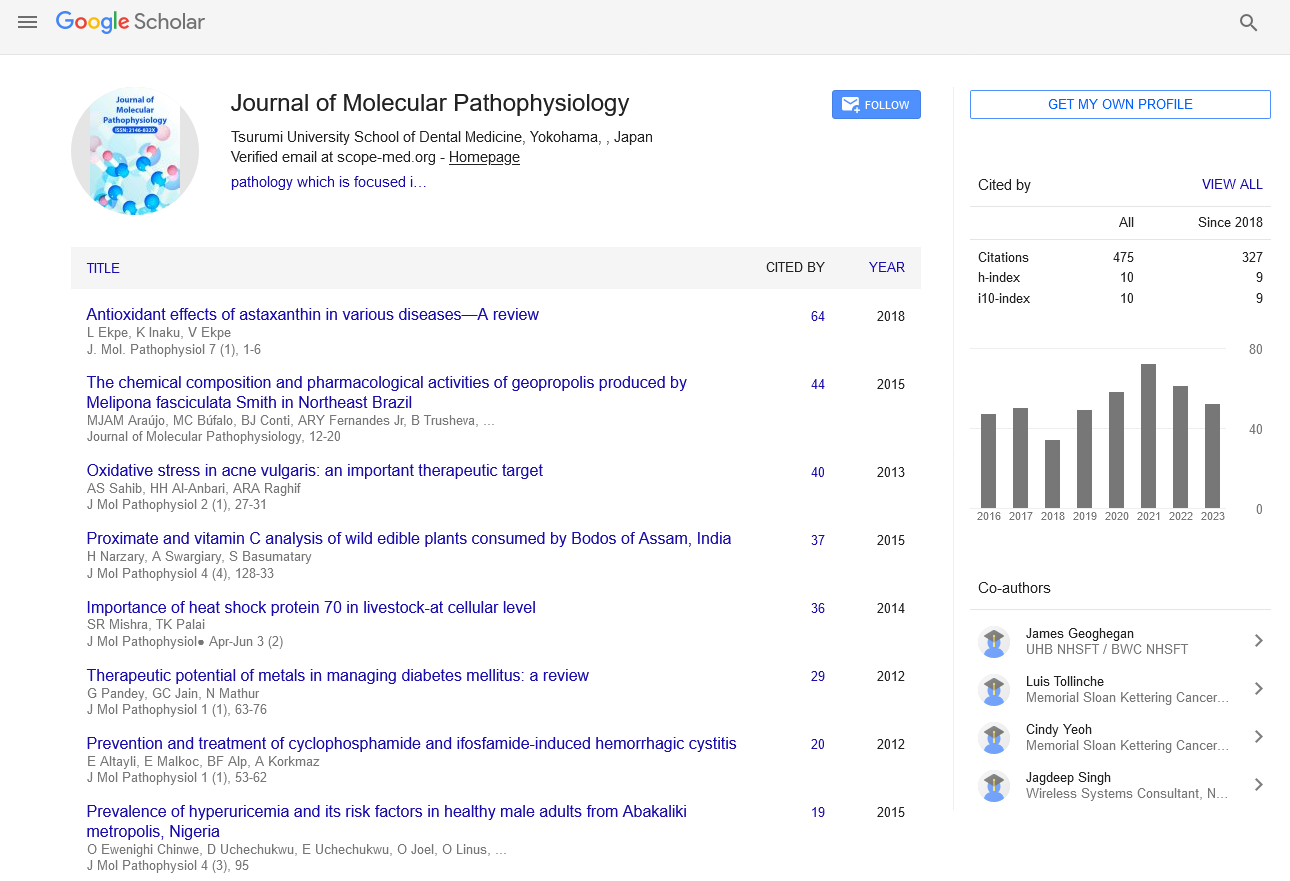Expand James Geoghegan co-author chevron
Viewport: 1290px width, 881px height.
point(1258,641)
